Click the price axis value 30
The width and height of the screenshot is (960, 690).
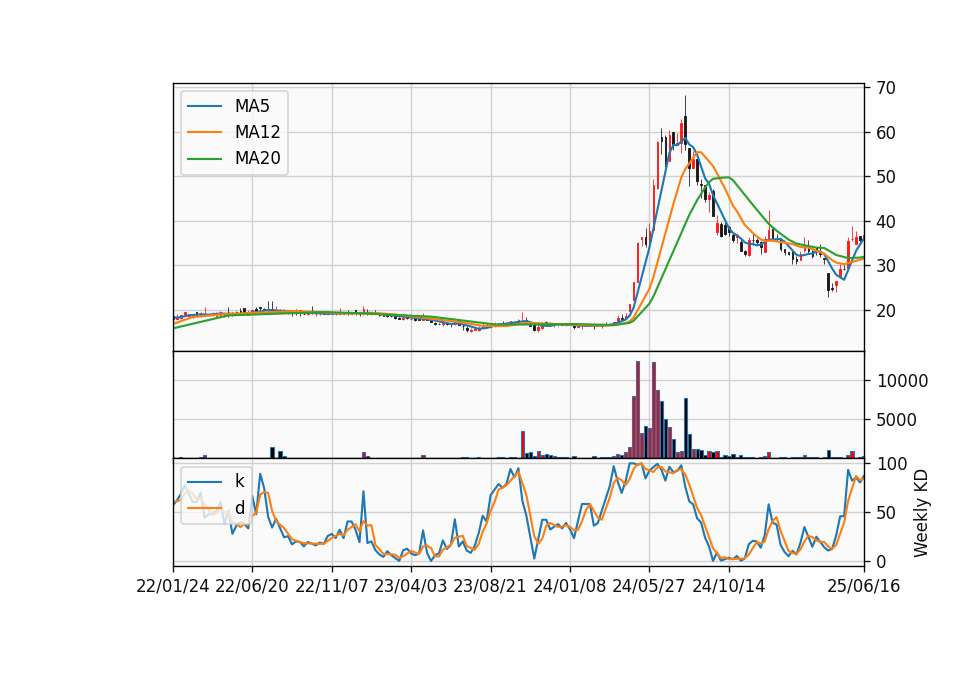tap(886, 266)
